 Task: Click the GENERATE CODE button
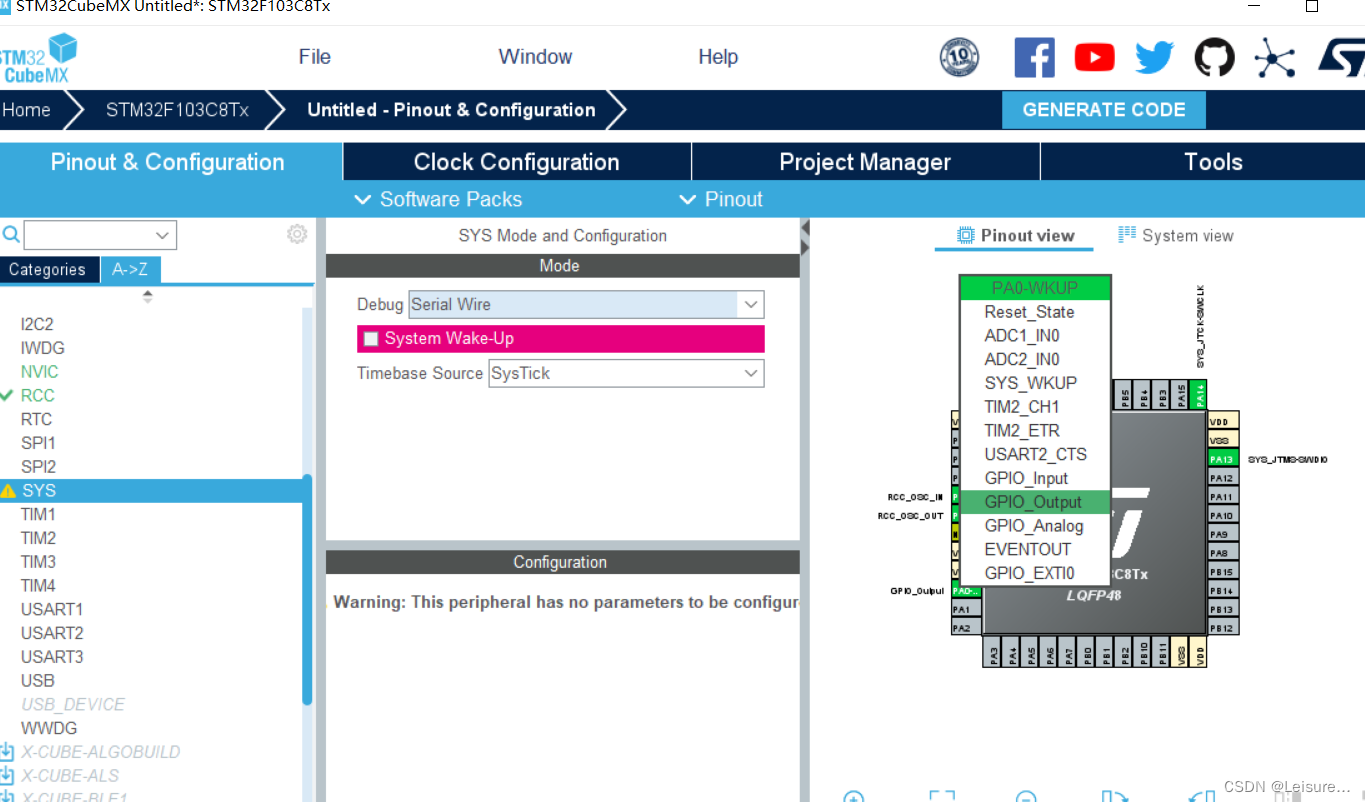1104,110
